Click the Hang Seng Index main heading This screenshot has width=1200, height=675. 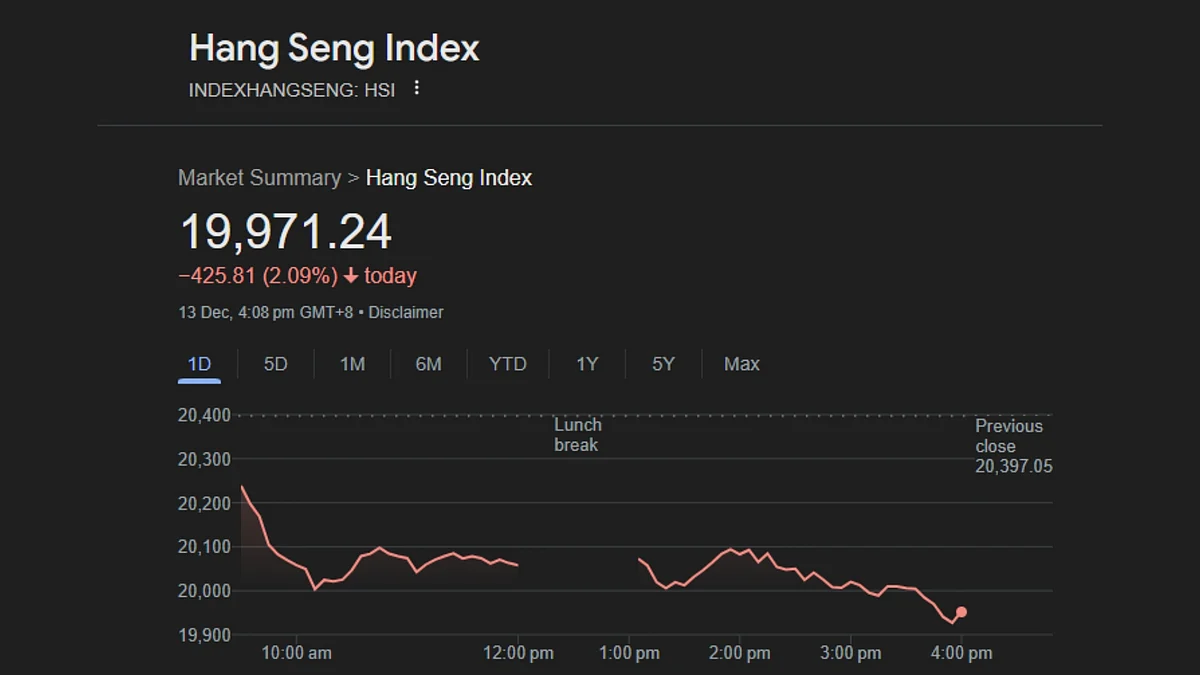point(334,48)
